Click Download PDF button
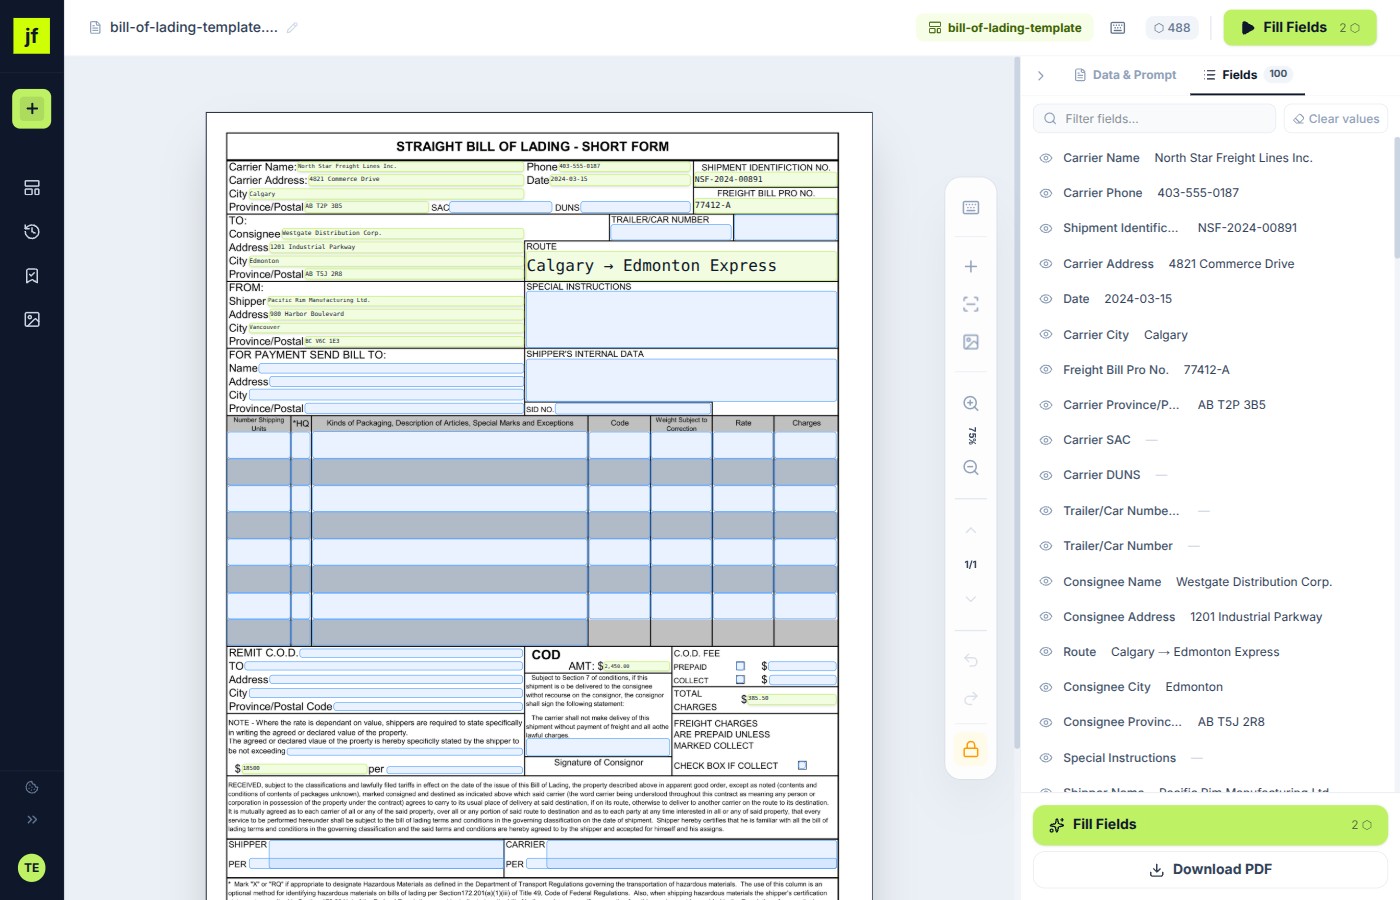 1210,870
